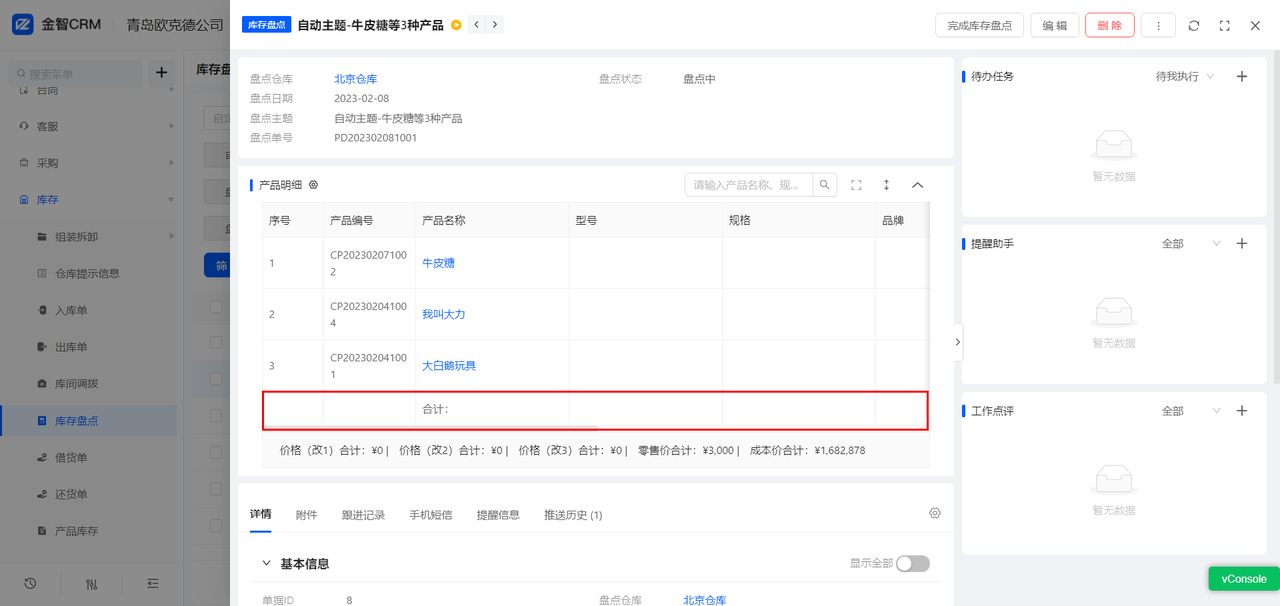The height and width of the screenshot is (606, 1280).
Task: Switch to 手机短信 tab
Action: coord(430,515)
